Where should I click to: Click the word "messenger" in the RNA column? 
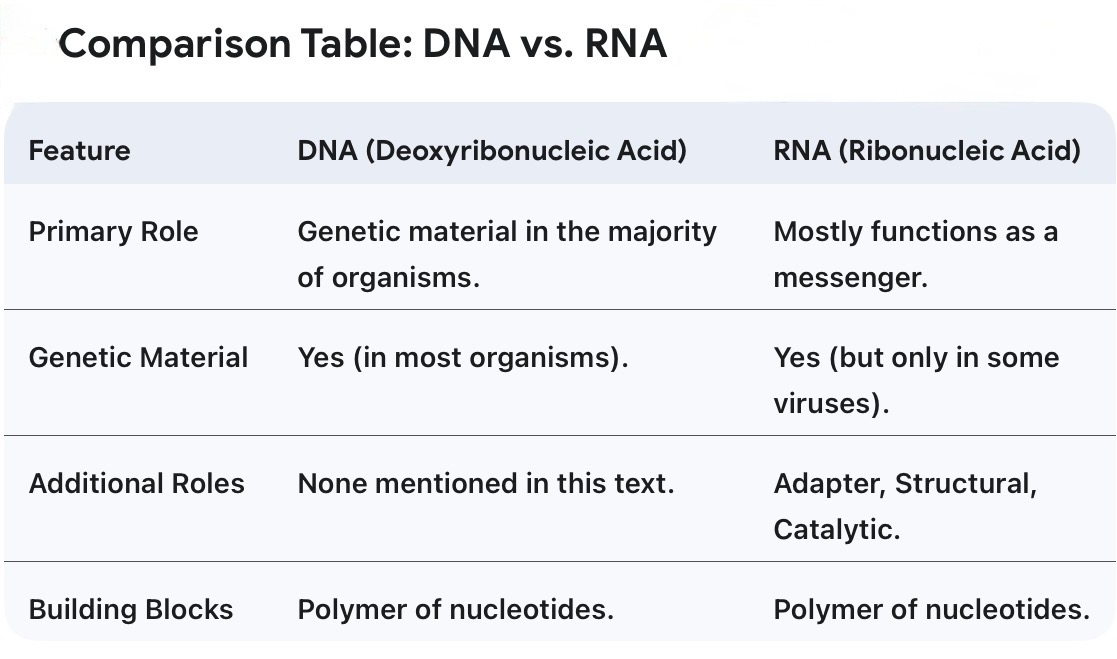point(847,277)
